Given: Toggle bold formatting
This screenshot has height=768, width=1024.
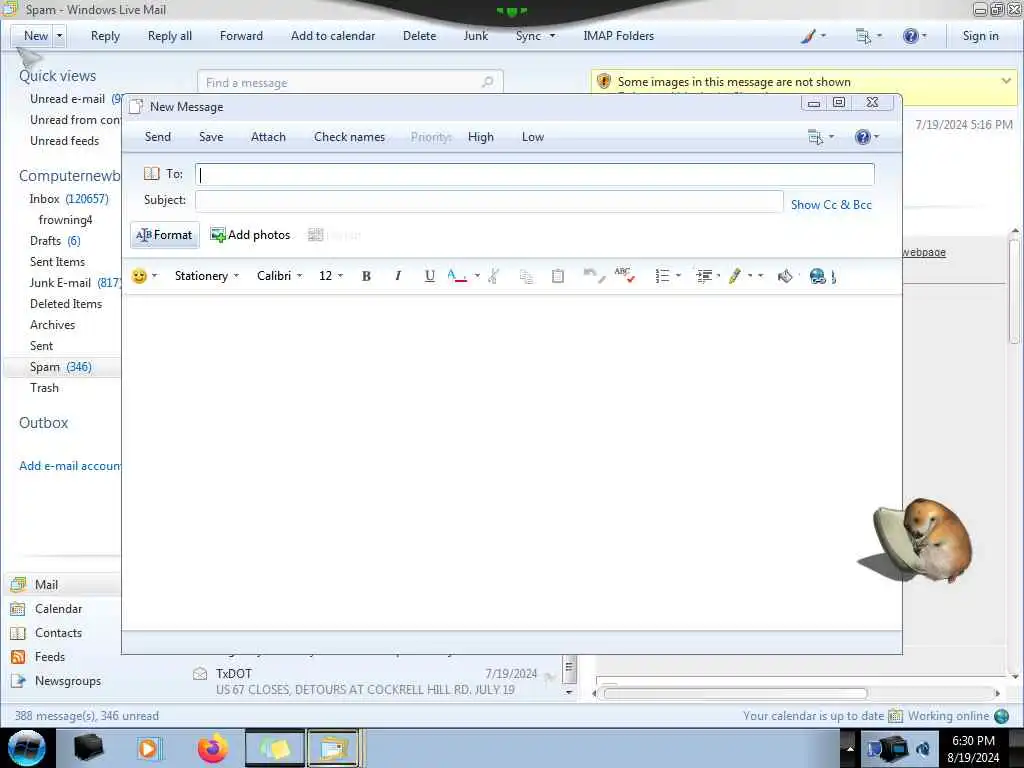Looking at the screenshot, I should [366, 276].
